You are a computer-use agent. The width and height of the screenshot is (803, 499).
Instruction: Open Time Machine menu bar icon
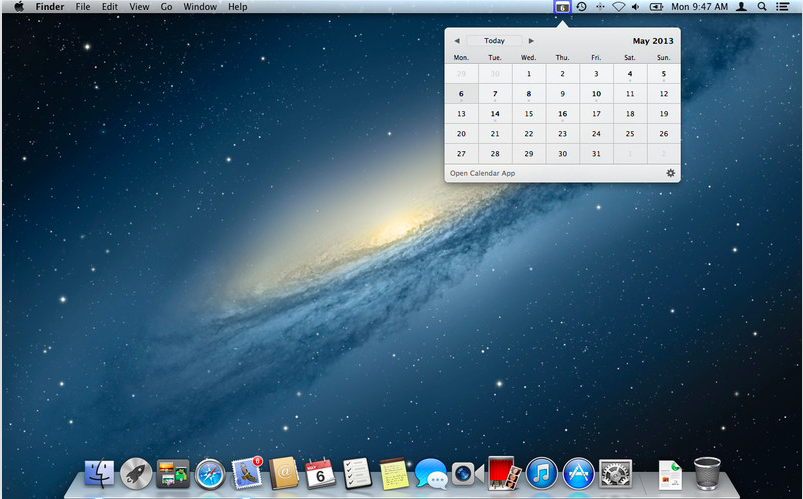pos(581,7)
